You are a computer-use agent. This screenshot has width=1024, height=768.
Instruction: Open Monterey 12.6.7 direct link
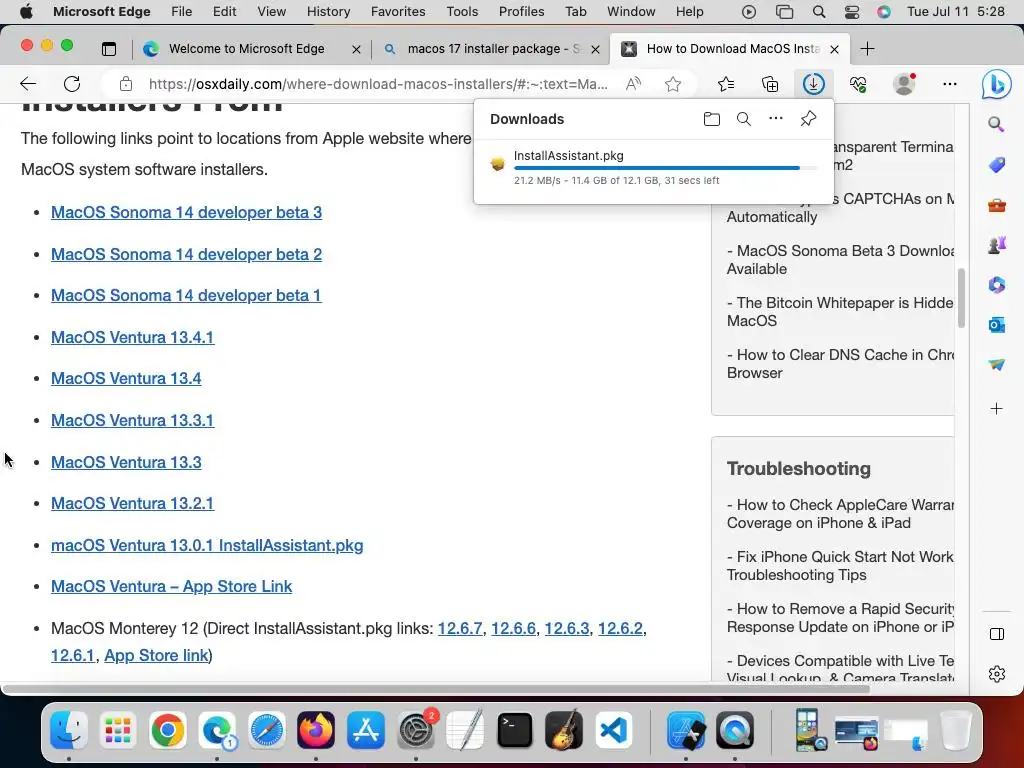(460, 628)
